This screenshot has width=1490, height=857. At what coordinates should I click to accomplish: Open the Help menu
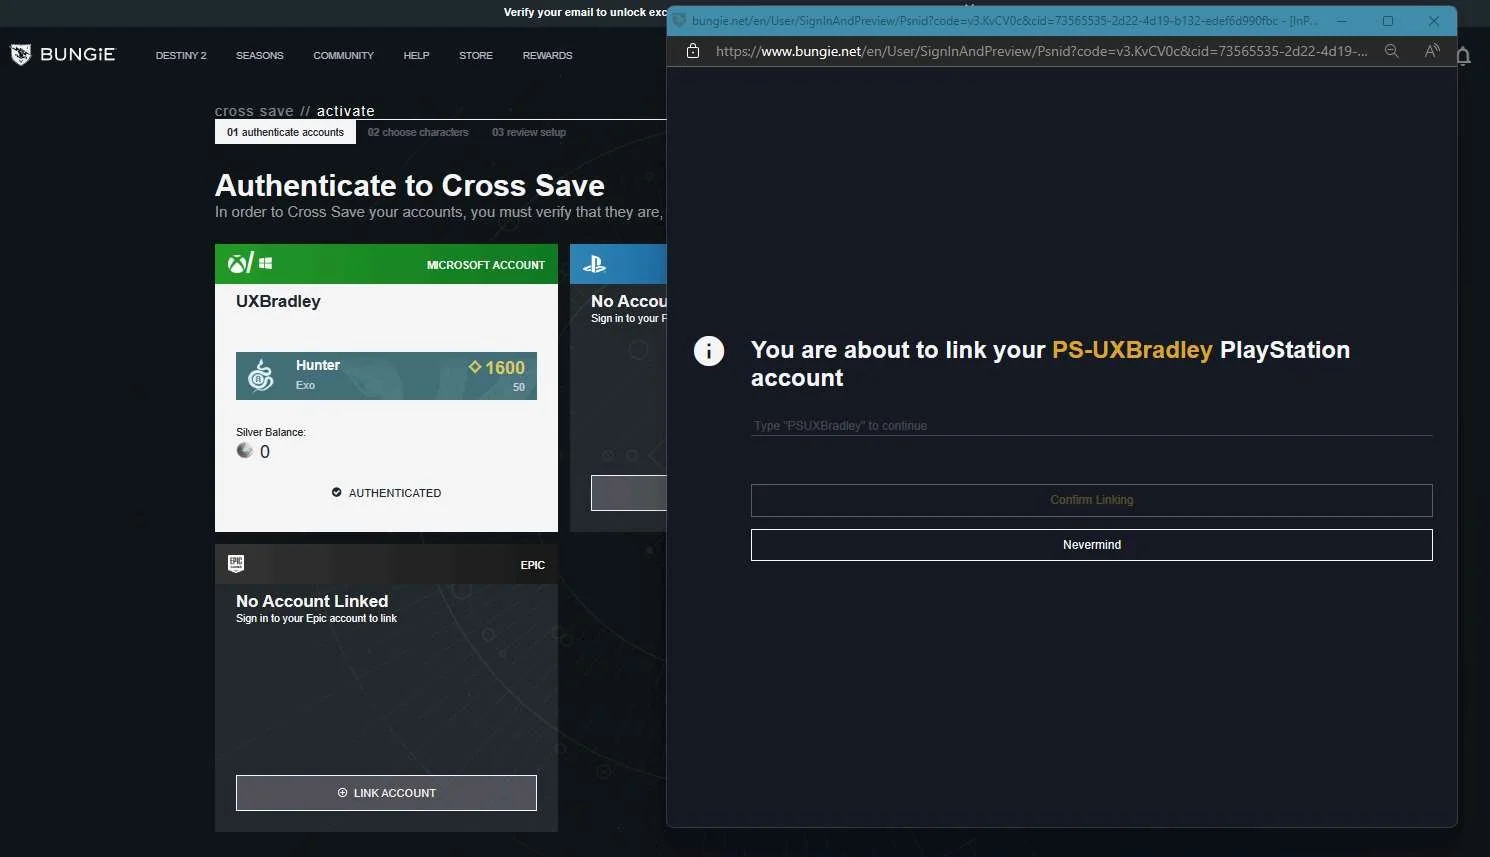coord(416,56)
